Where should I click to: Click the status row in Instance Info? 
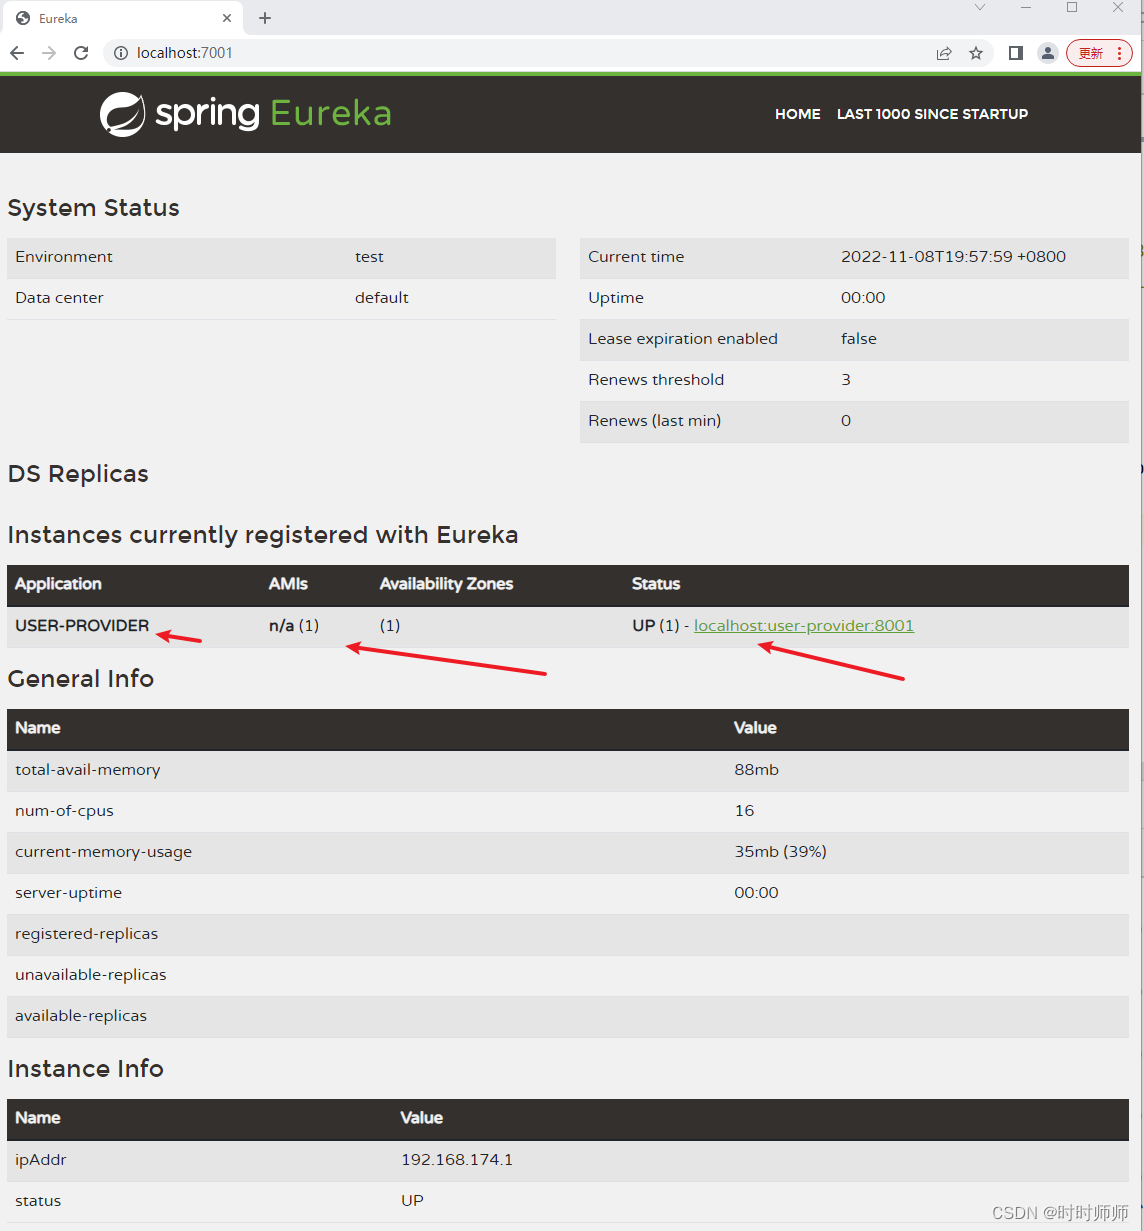pos(568,1201)
